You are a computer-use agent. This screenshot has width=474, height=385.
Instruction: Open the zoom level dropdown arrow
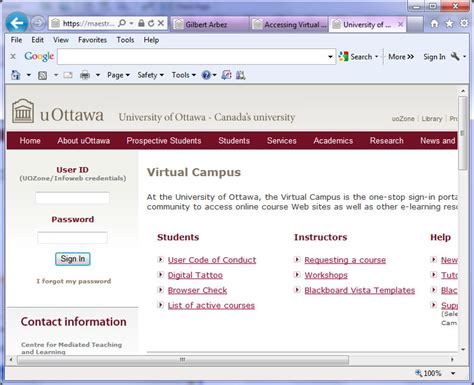[x=453, y=373]
